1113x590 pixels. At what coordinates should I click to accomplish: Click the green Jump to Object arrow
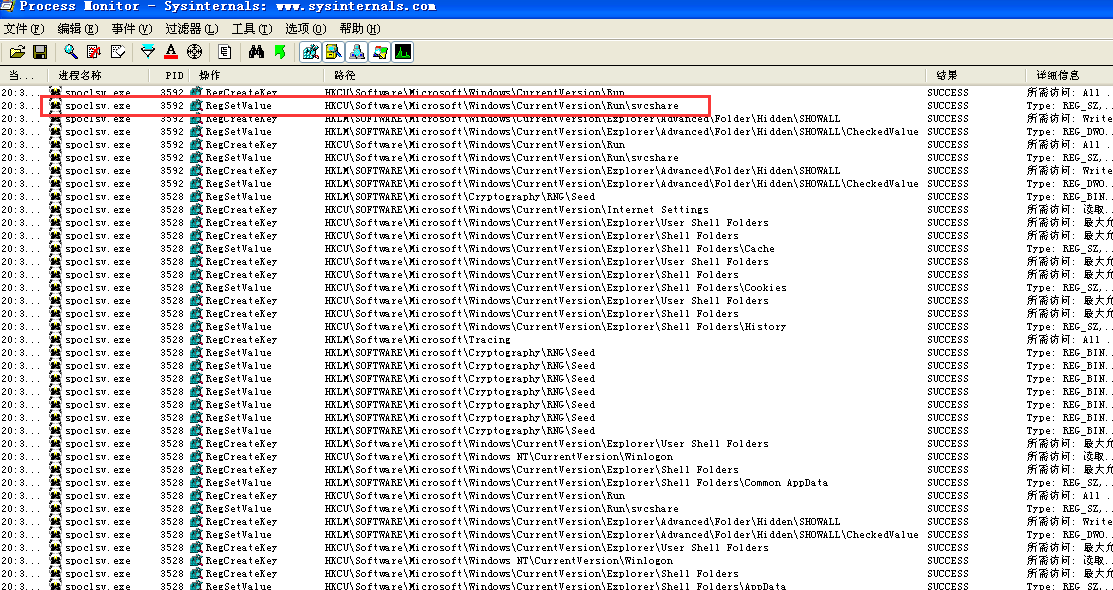[x=280, y=51]
